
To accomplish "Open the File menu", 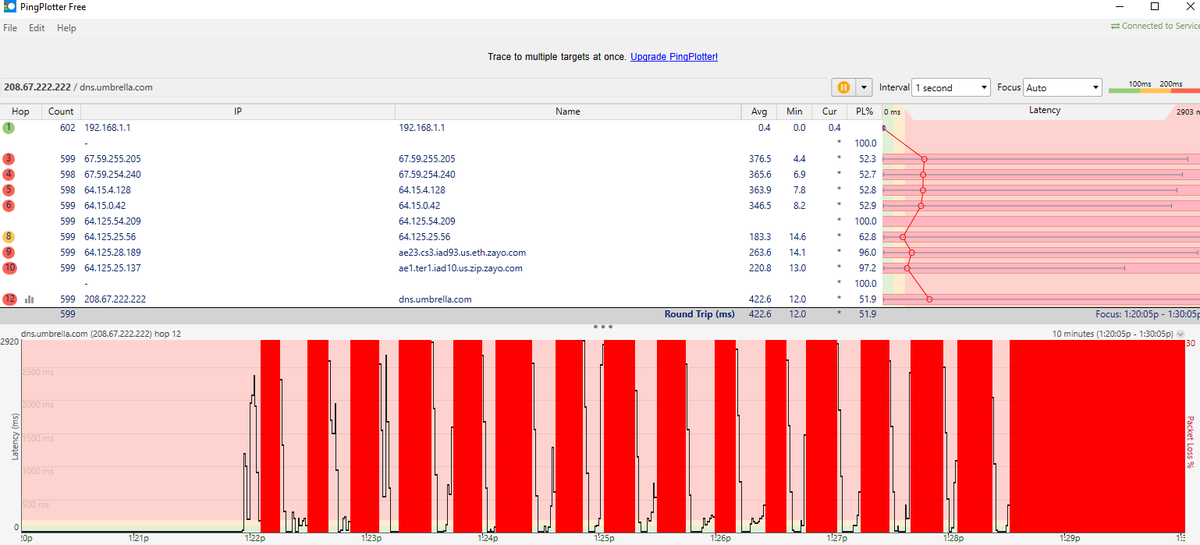I will tap(10, 28).
